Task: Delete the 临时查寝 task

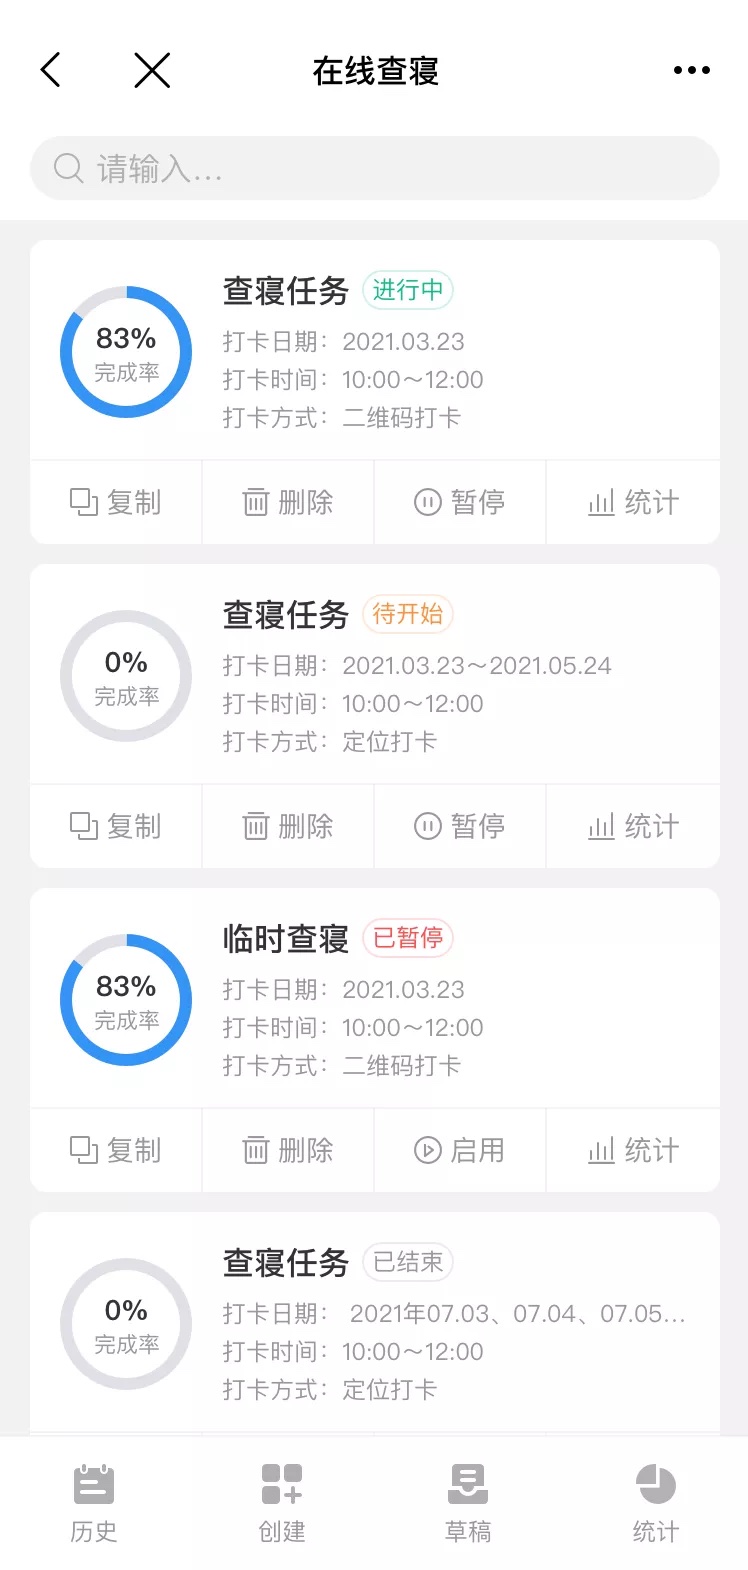Action: click(288, 1150)
